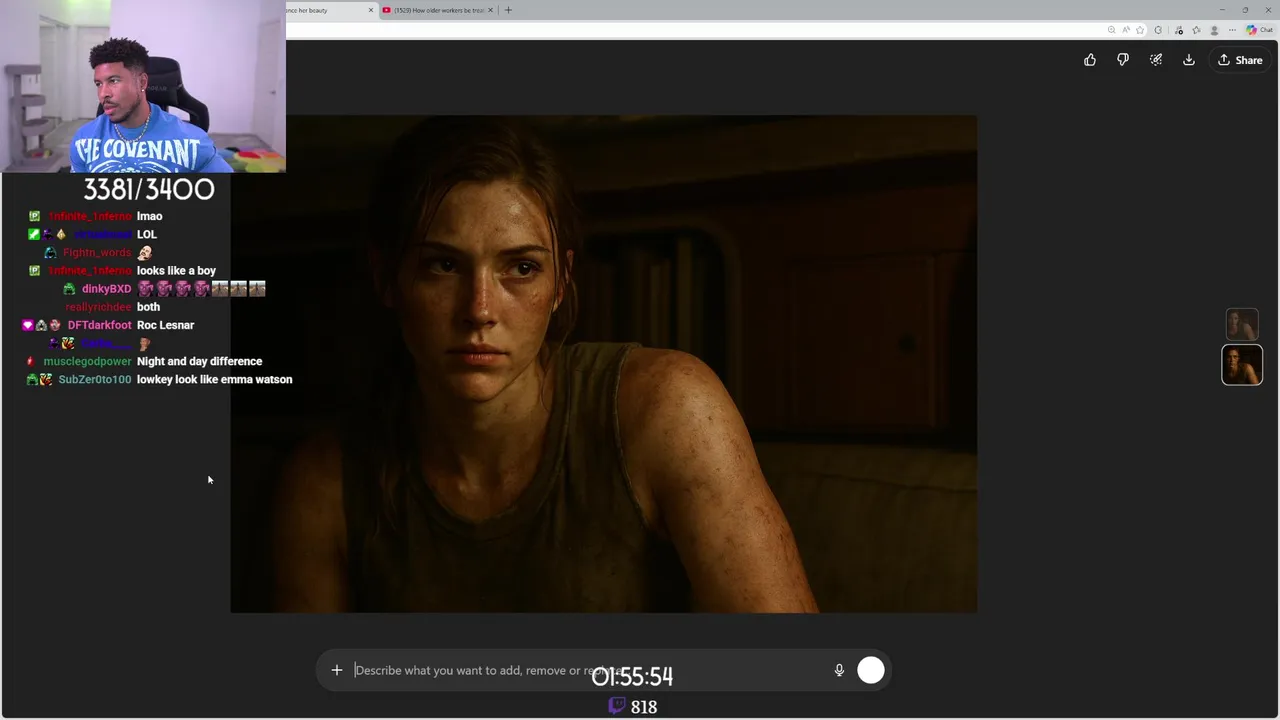The height and width of the screenshot is (720, 1280).
Task: Select the first image version thumbnail
Action: coord(1242,324)
